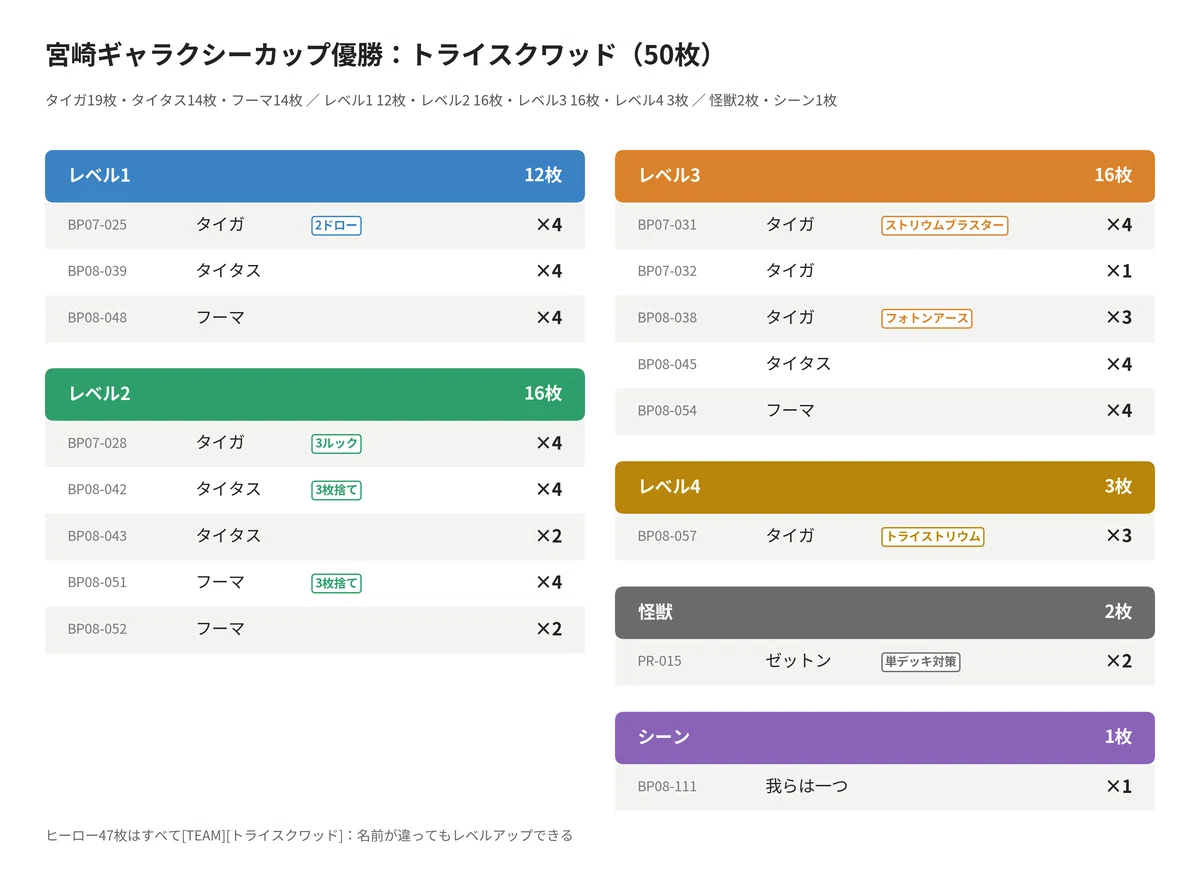This screenshot has height=870, width=1200.
Task: Click the ×4 quantity in the BP07-025 row
Action: click(x=549, y=225)
